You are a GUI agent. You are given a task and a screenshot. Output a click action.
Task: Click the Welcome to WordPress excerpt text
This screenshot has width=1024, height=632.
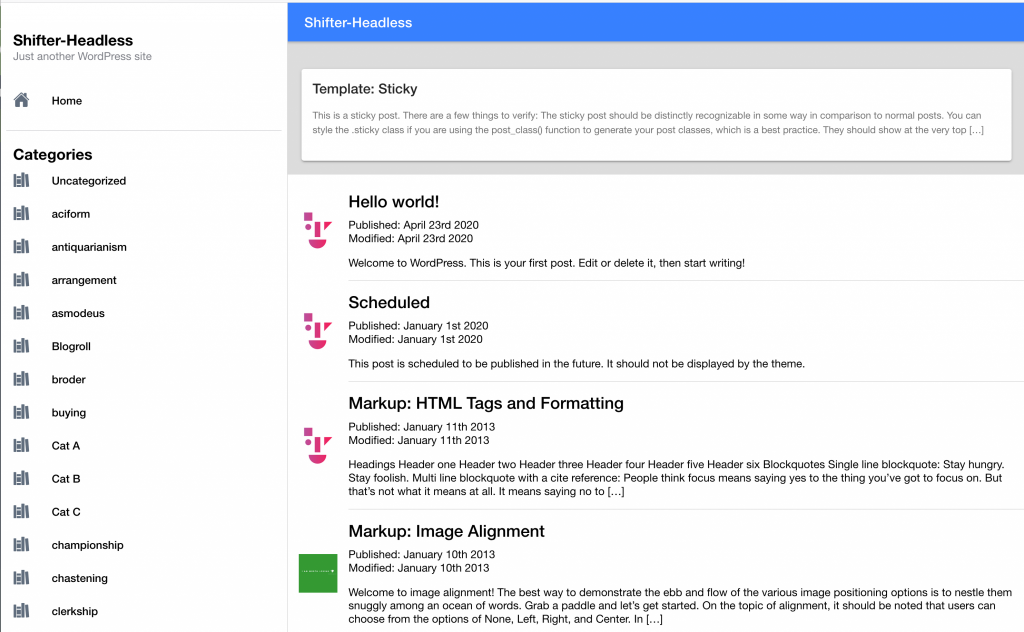547,263
